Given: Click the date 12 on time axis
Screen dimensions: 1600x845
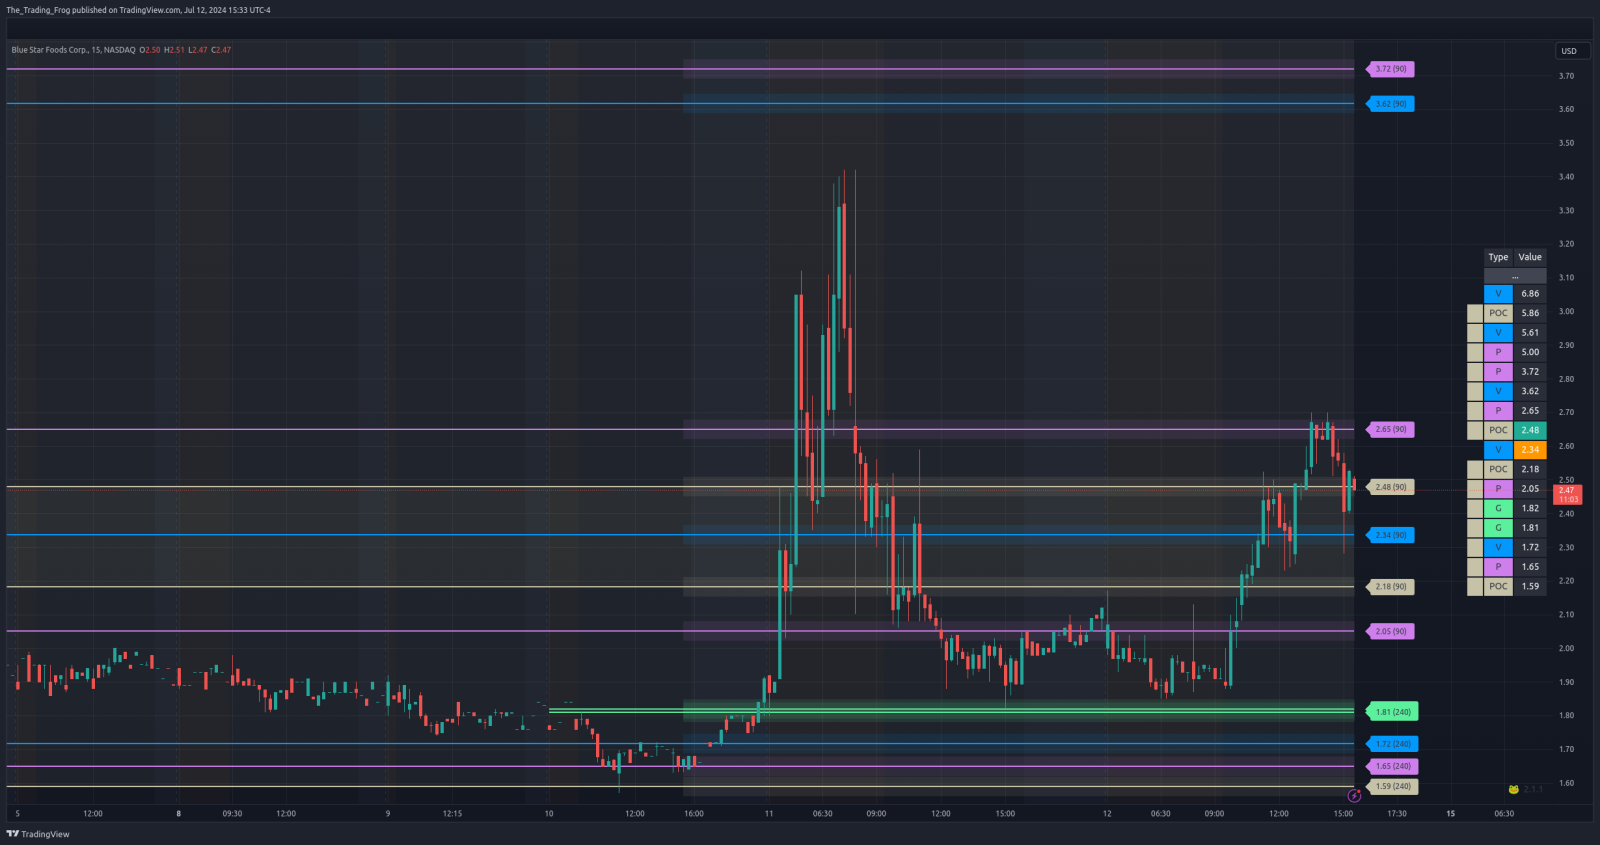Looking at the screenshot, I should click(x=1107, y=814).
